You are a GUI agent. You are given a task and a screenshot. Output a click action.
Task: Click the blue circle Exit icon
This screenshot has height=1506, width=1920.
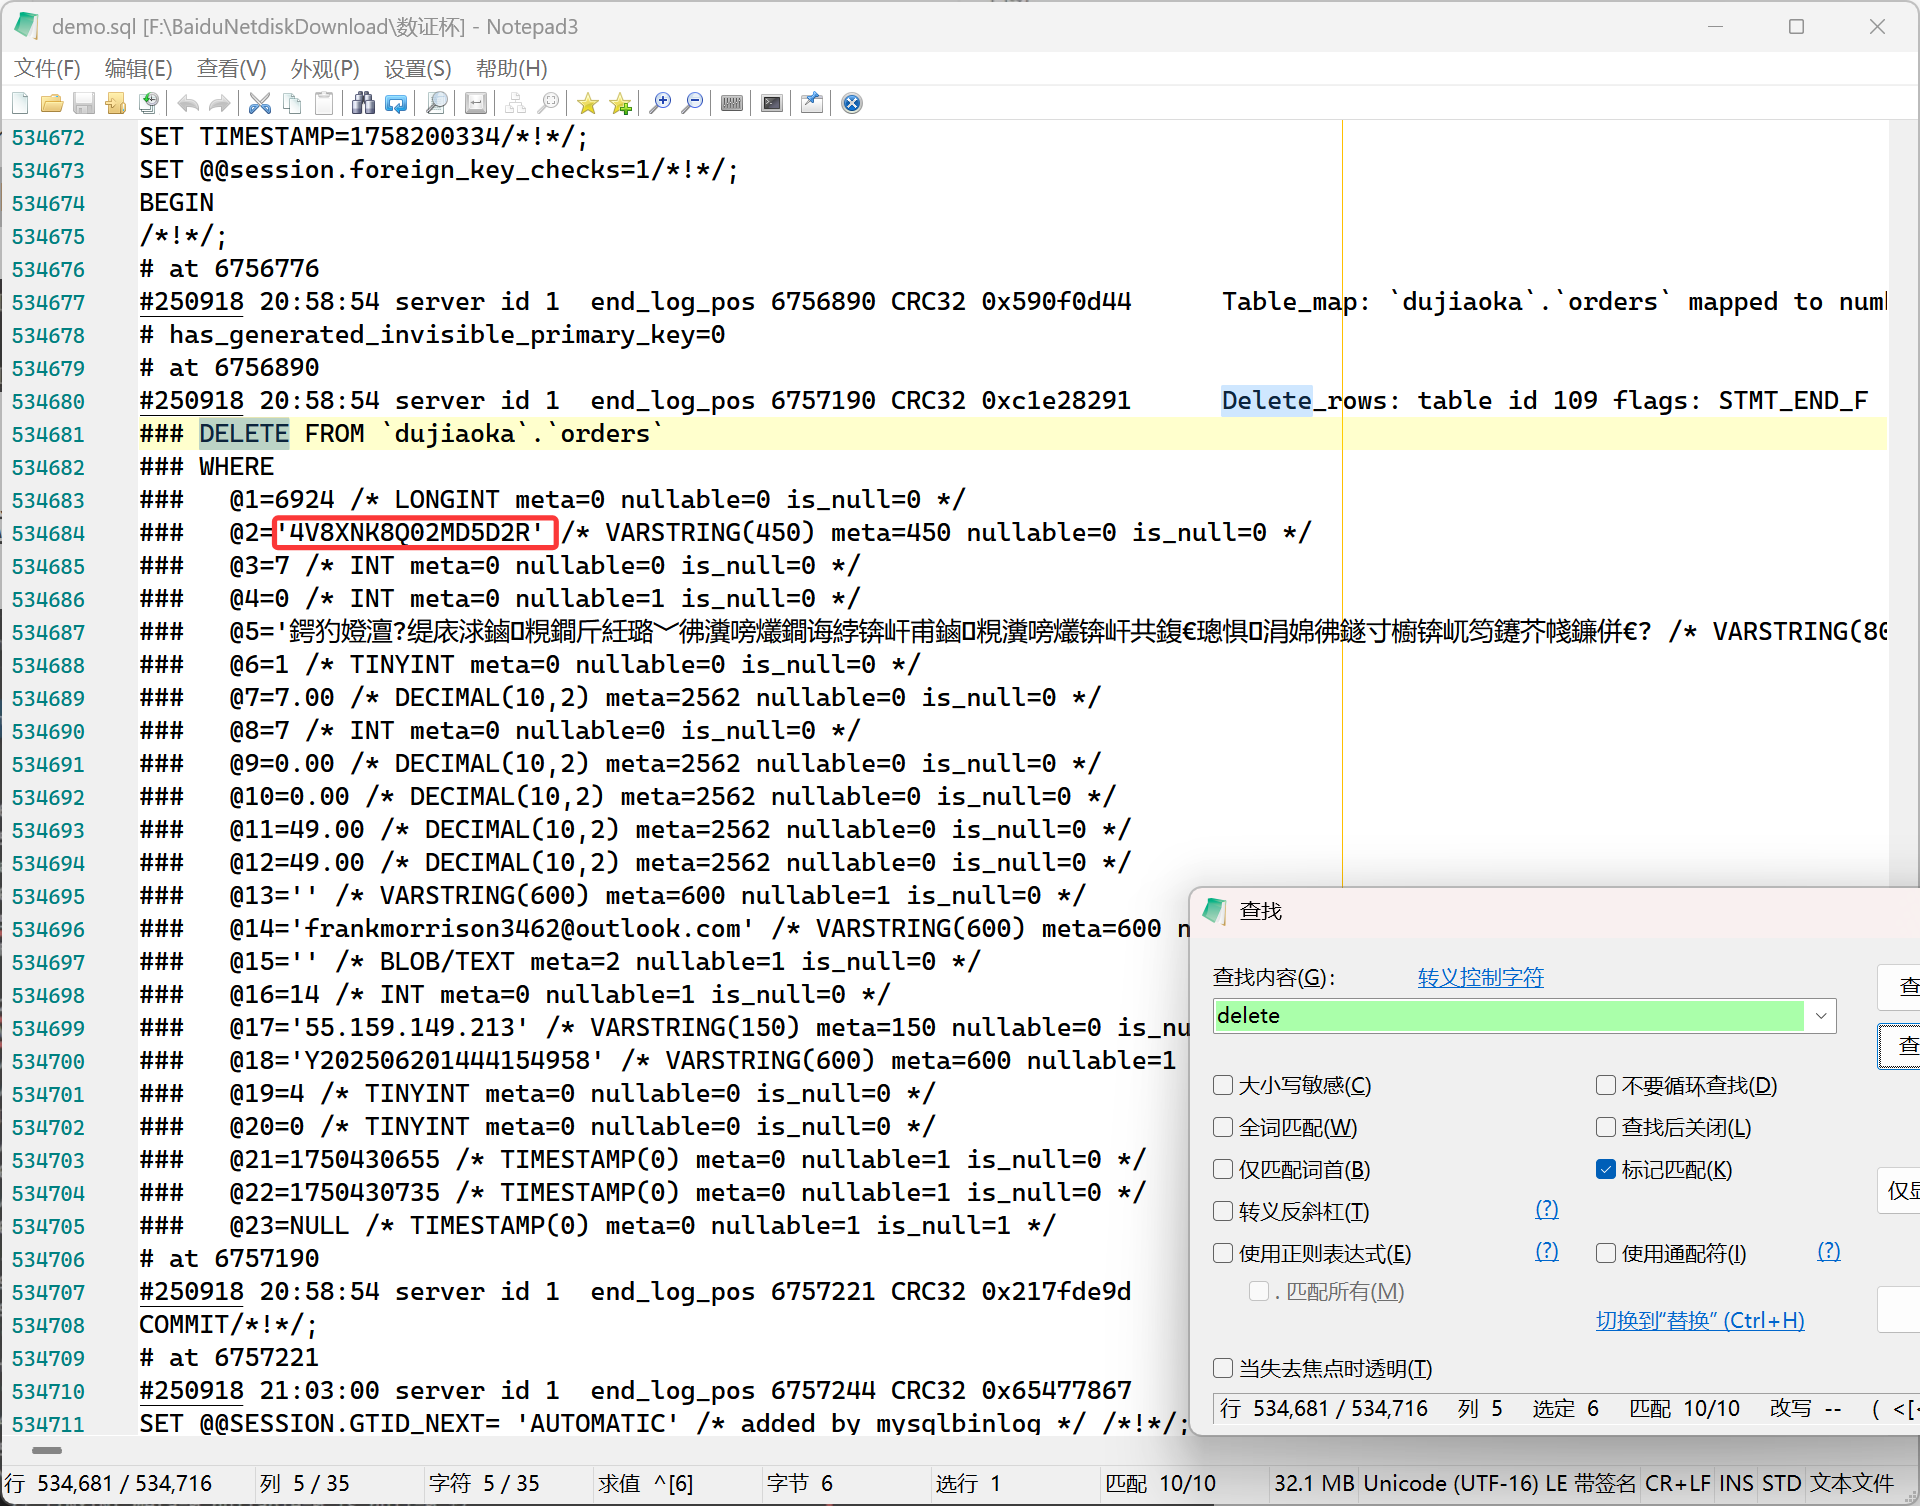click(x=852, y=103)
